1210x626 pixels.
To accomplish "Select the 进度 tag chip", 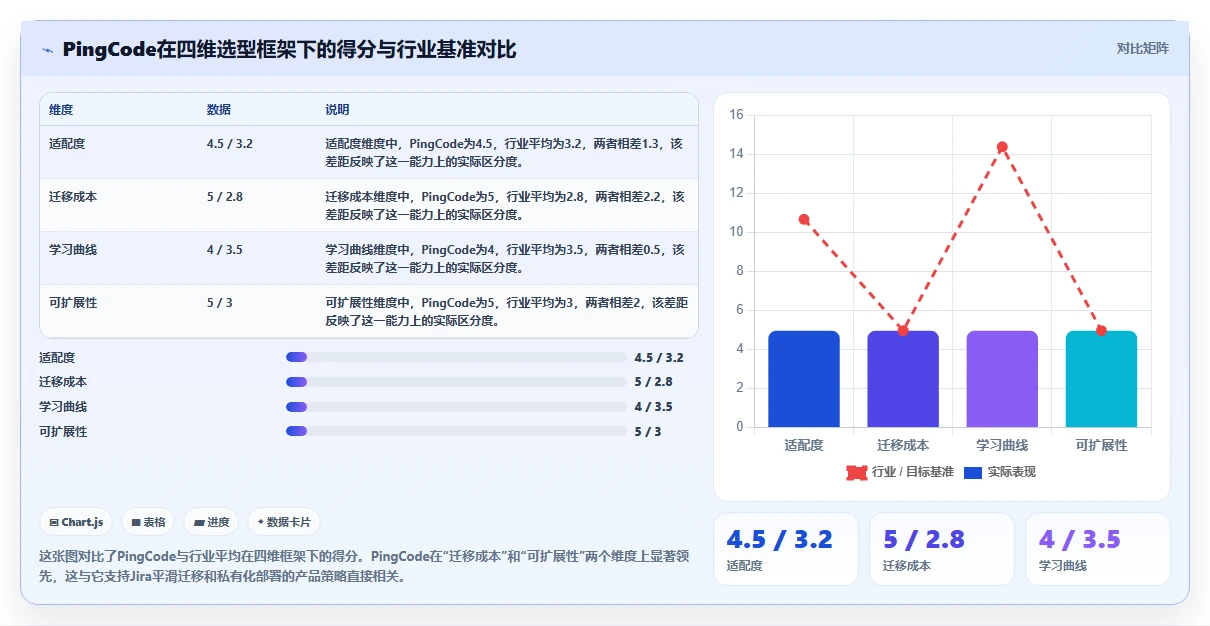I will tap(211, 522).
